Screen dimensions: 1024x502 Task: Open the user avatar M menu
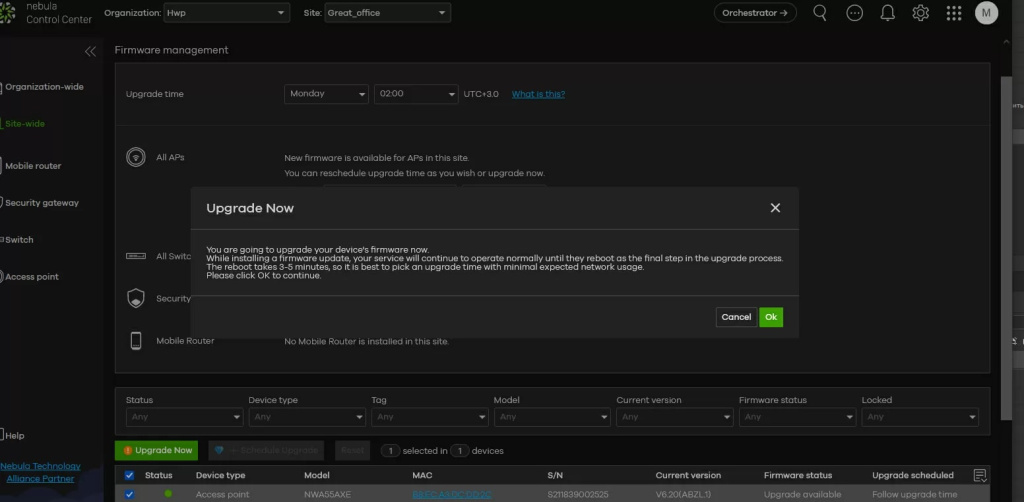(986, 13)
